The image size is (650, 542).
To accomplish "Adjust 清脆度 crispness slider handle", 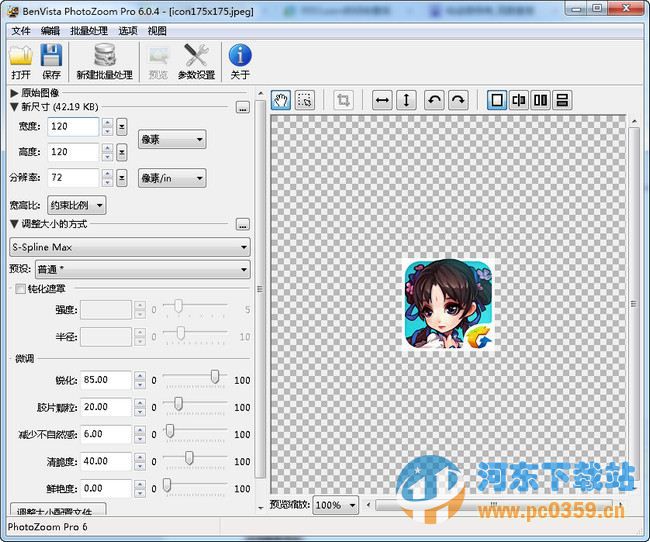I will (189, 458).
